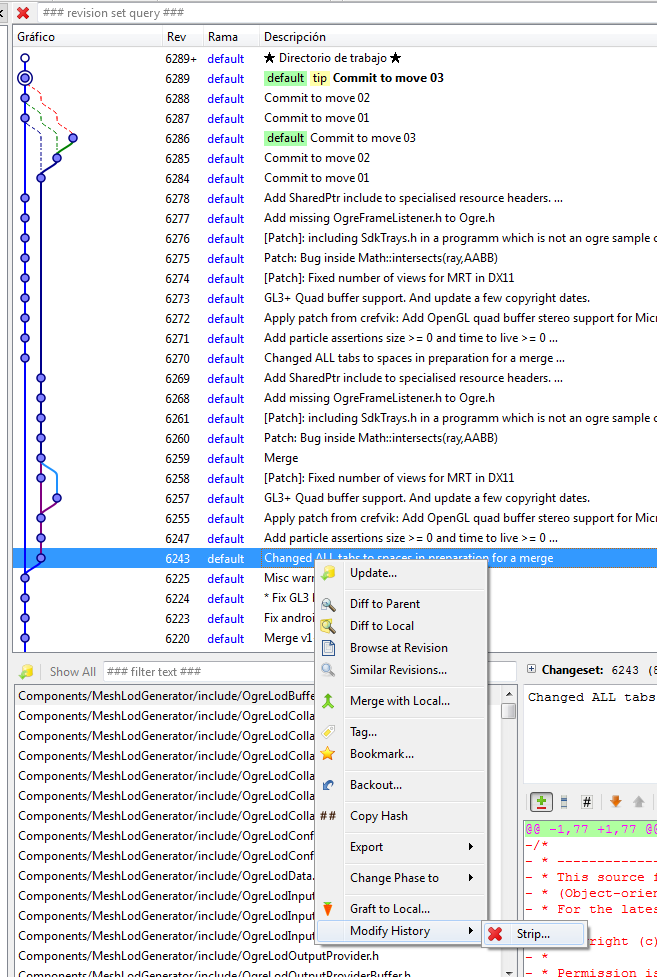
Task: Expand the Changeset details plus box
Action: (x=531, y=669)
